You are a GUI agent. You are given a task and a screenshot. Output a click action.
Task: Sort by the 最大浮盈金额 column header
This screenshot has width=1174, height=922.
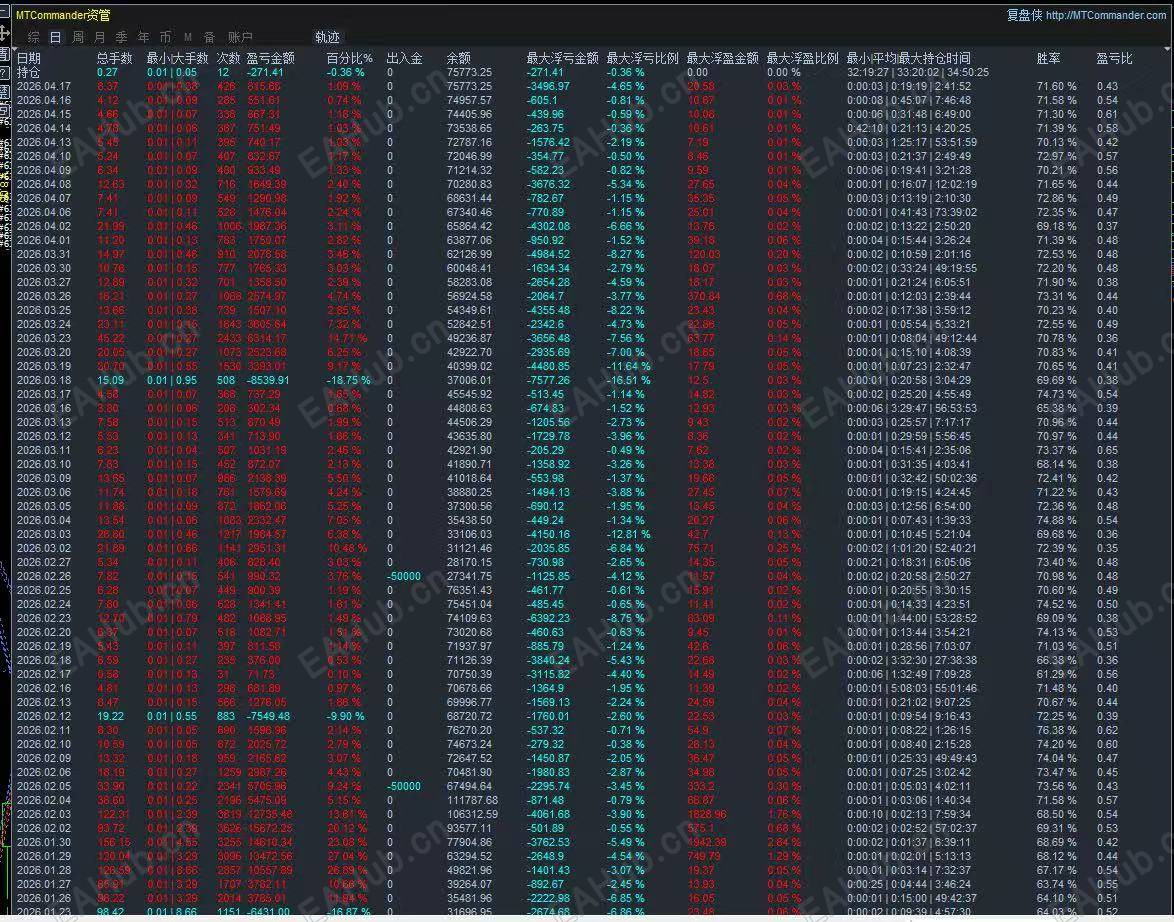tap(723, 58)
